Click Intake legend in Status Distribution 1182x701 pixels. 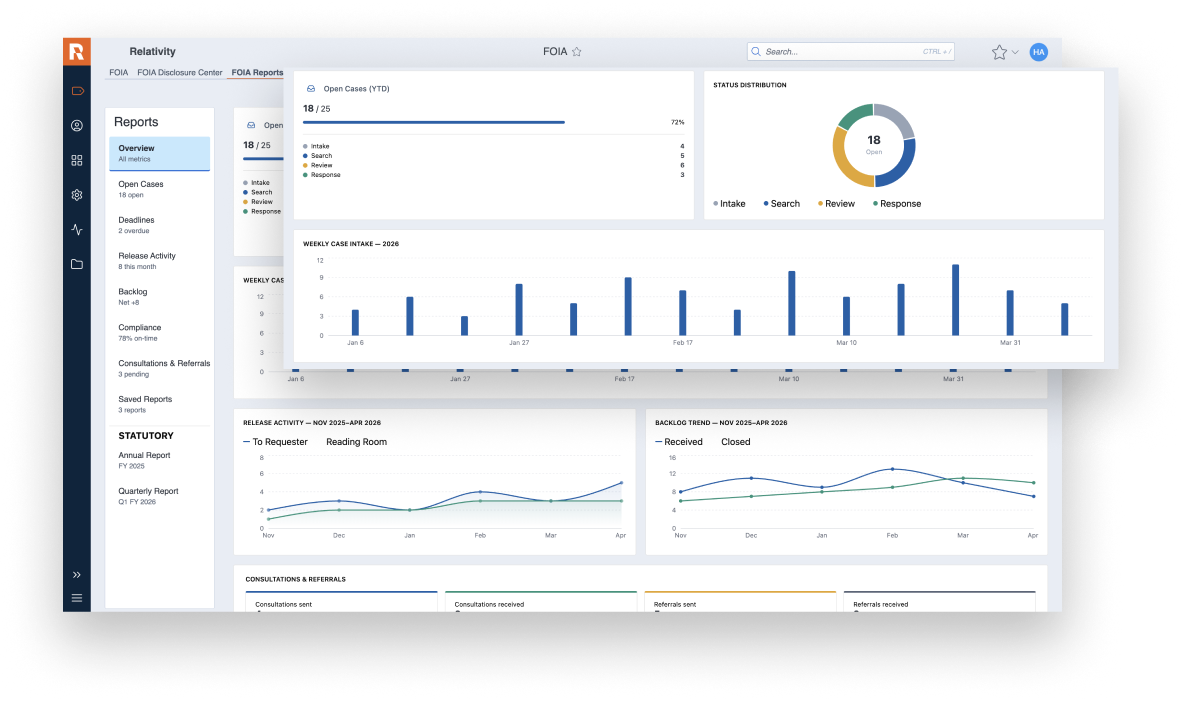[729, 204]
